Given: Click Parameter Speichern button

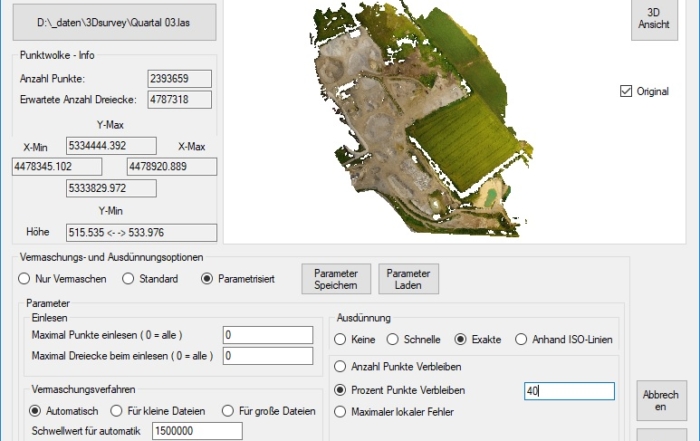Looking at the screenshot, I should (x=335, y=278).
